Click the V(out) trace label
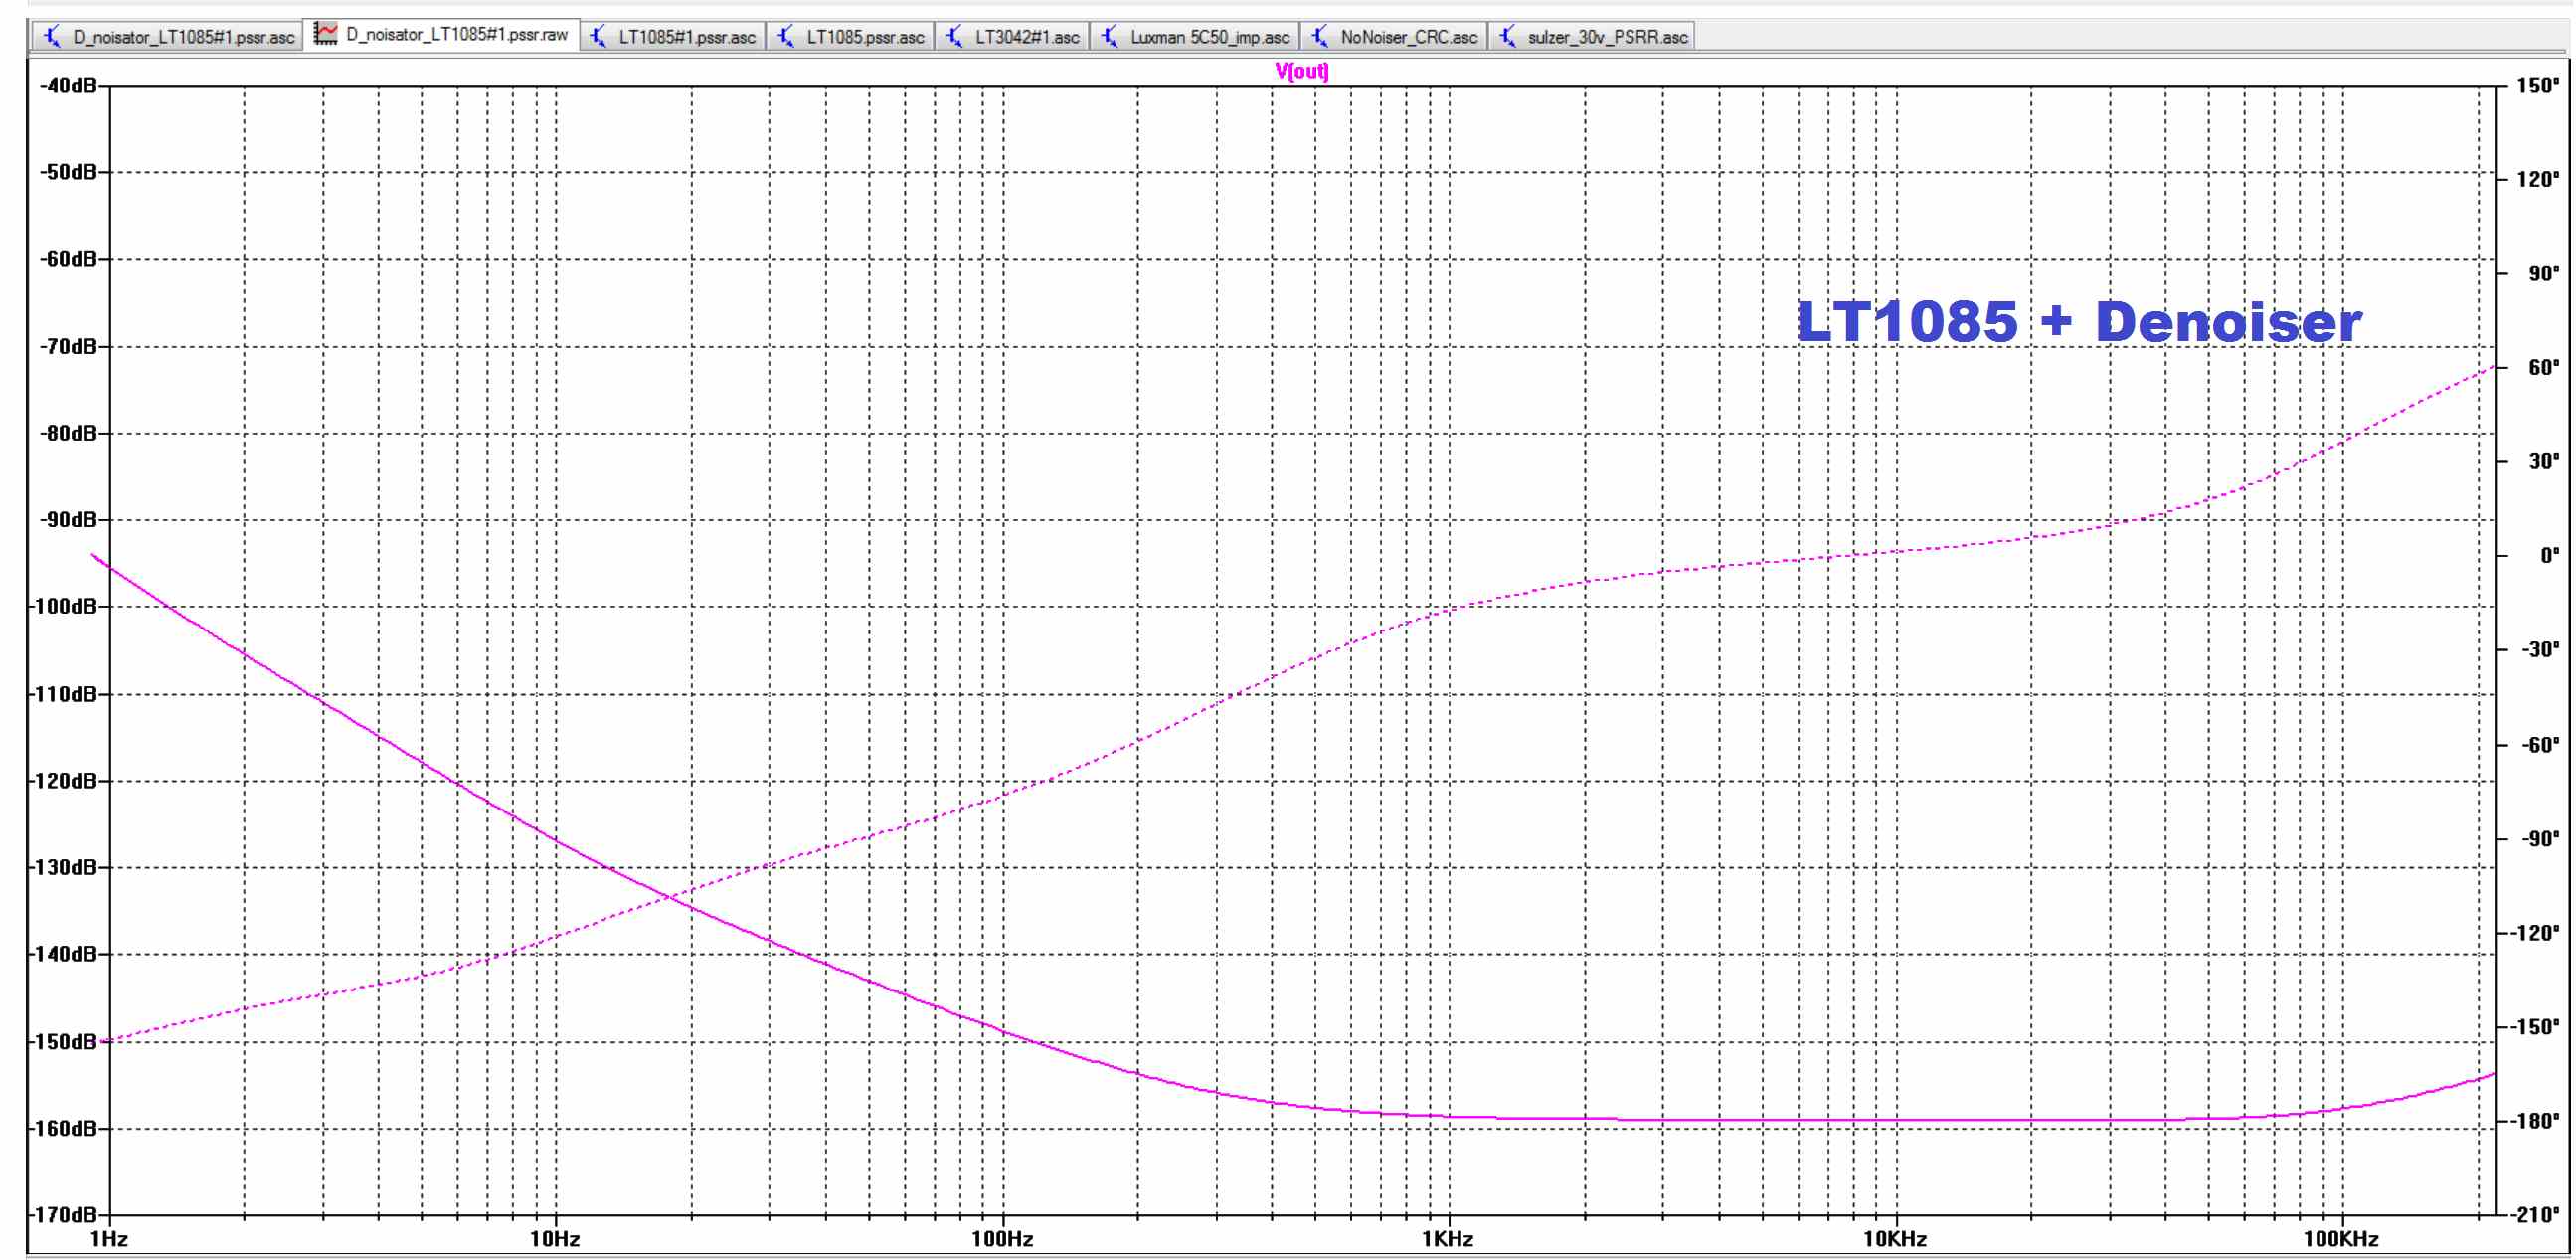This screenshot has width=2576, height=1260. click(1302, 71)
